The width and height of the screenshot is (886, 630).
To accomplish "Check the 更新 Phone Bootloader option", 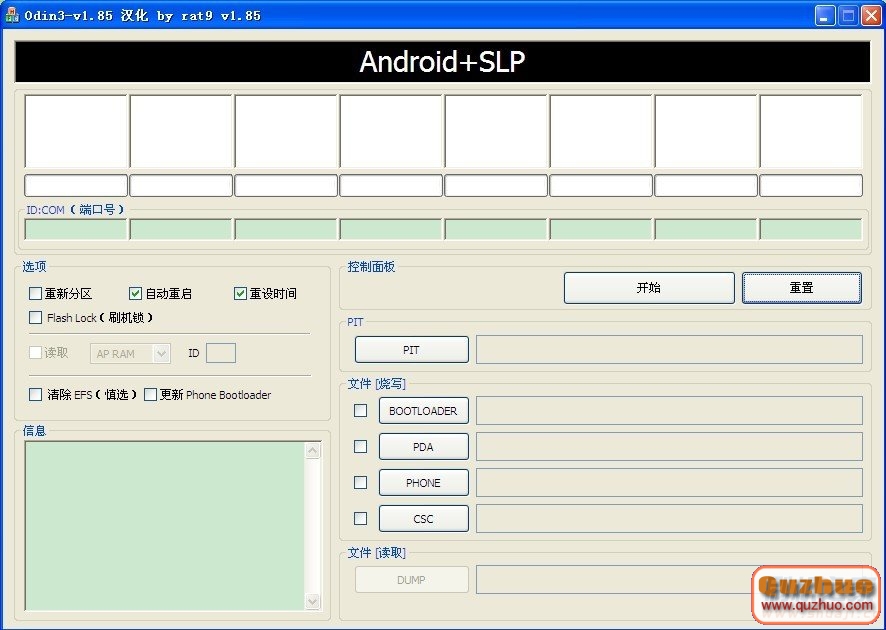I will [151, 395].
